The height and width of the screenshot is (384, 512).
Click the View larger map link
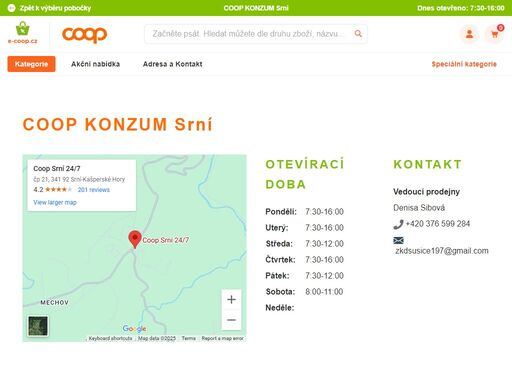coord(55,202)
